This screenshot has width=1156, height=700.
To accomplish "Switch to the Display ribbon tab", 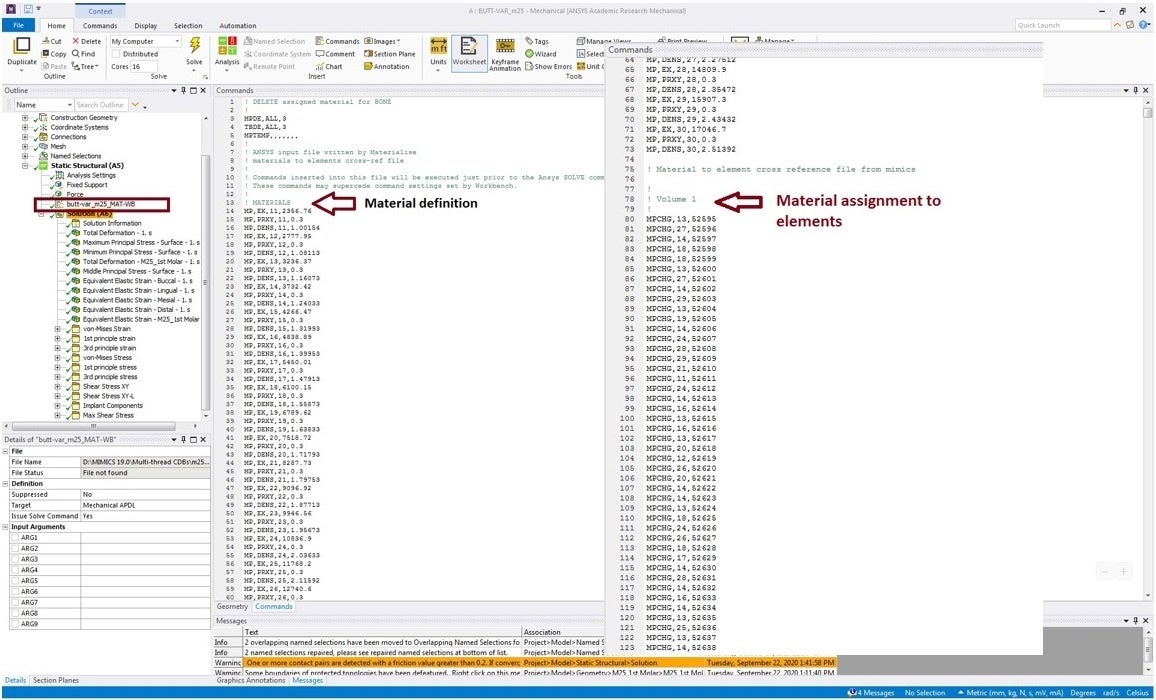I will (145, 26).
